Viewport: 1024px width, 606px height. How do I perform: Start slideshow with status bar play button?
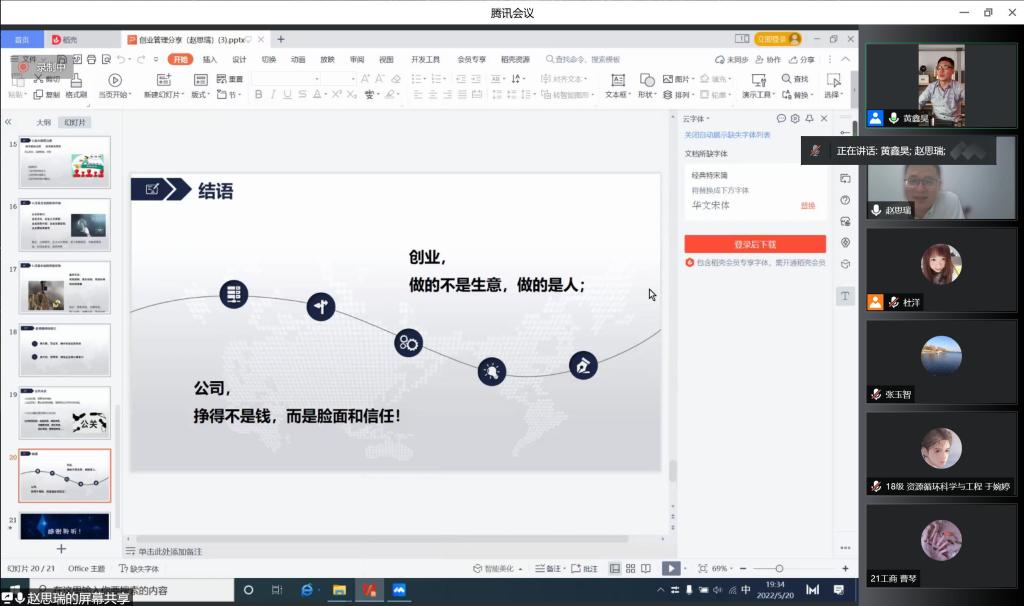pos(670,568)
